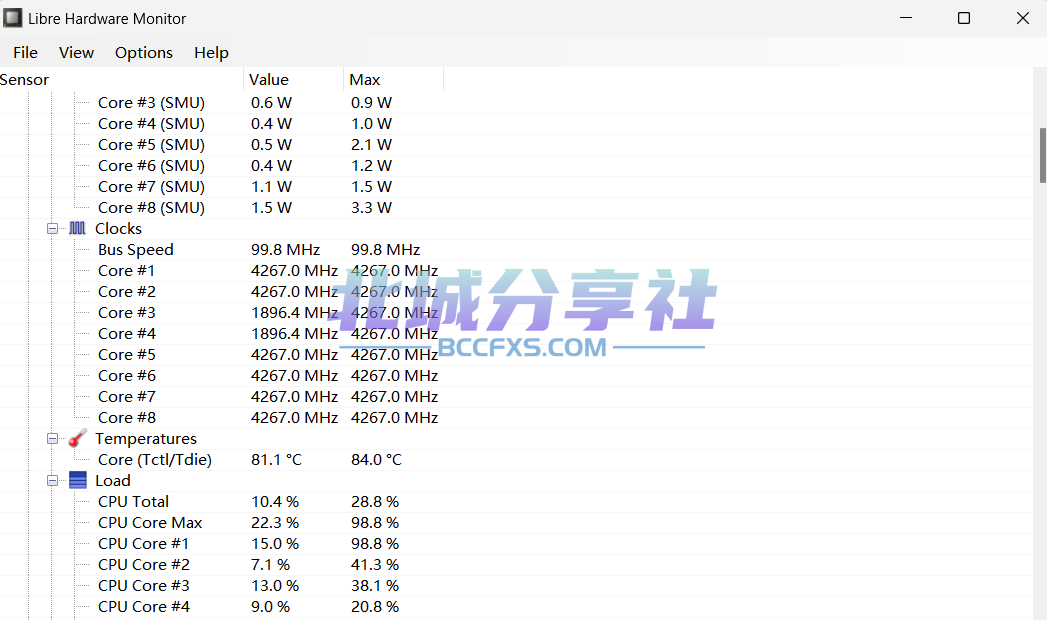
Task: Select the Temperatures group row label
Action: [x=146, y=438]
